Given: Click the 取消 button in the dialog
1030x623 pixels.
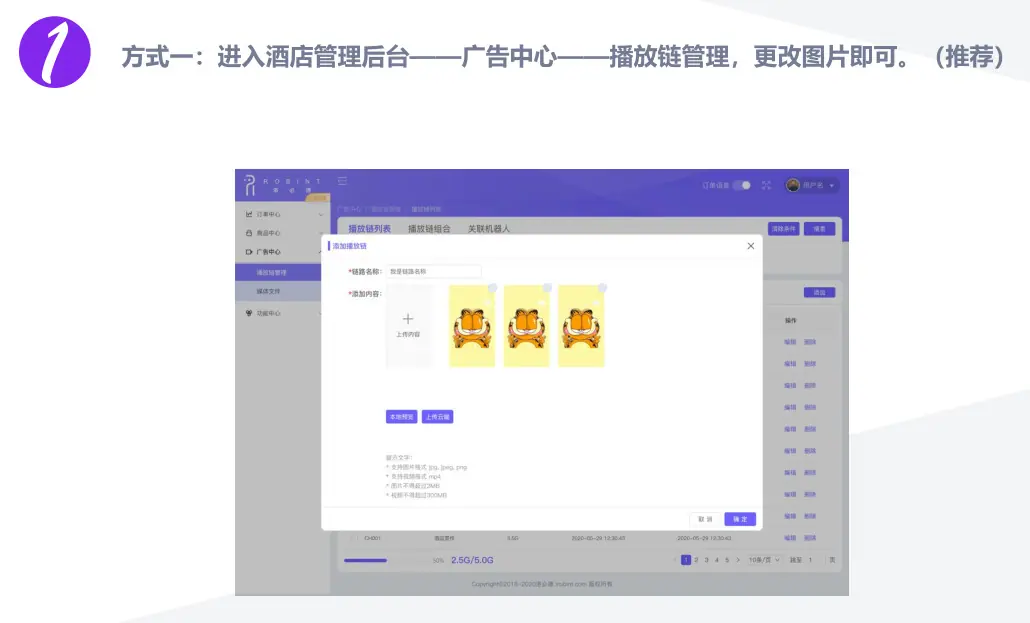Looking at the screenshot, I should (705, 519).
